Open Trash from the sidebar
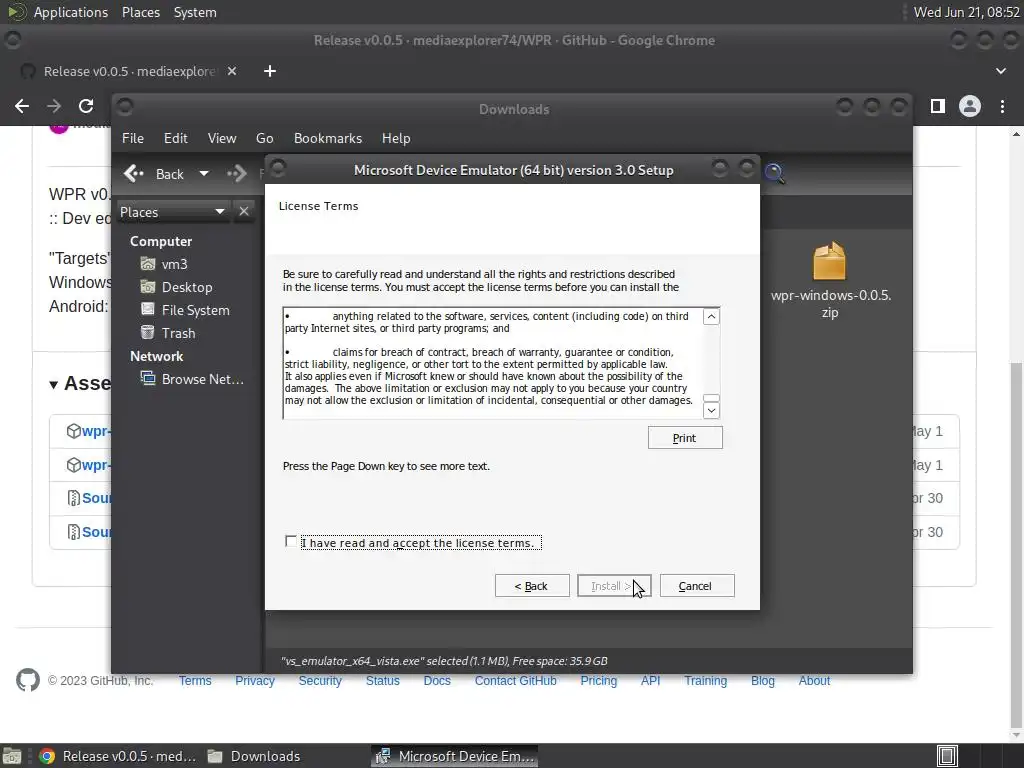Screen dimensions: 1024x768 (168, 333)
